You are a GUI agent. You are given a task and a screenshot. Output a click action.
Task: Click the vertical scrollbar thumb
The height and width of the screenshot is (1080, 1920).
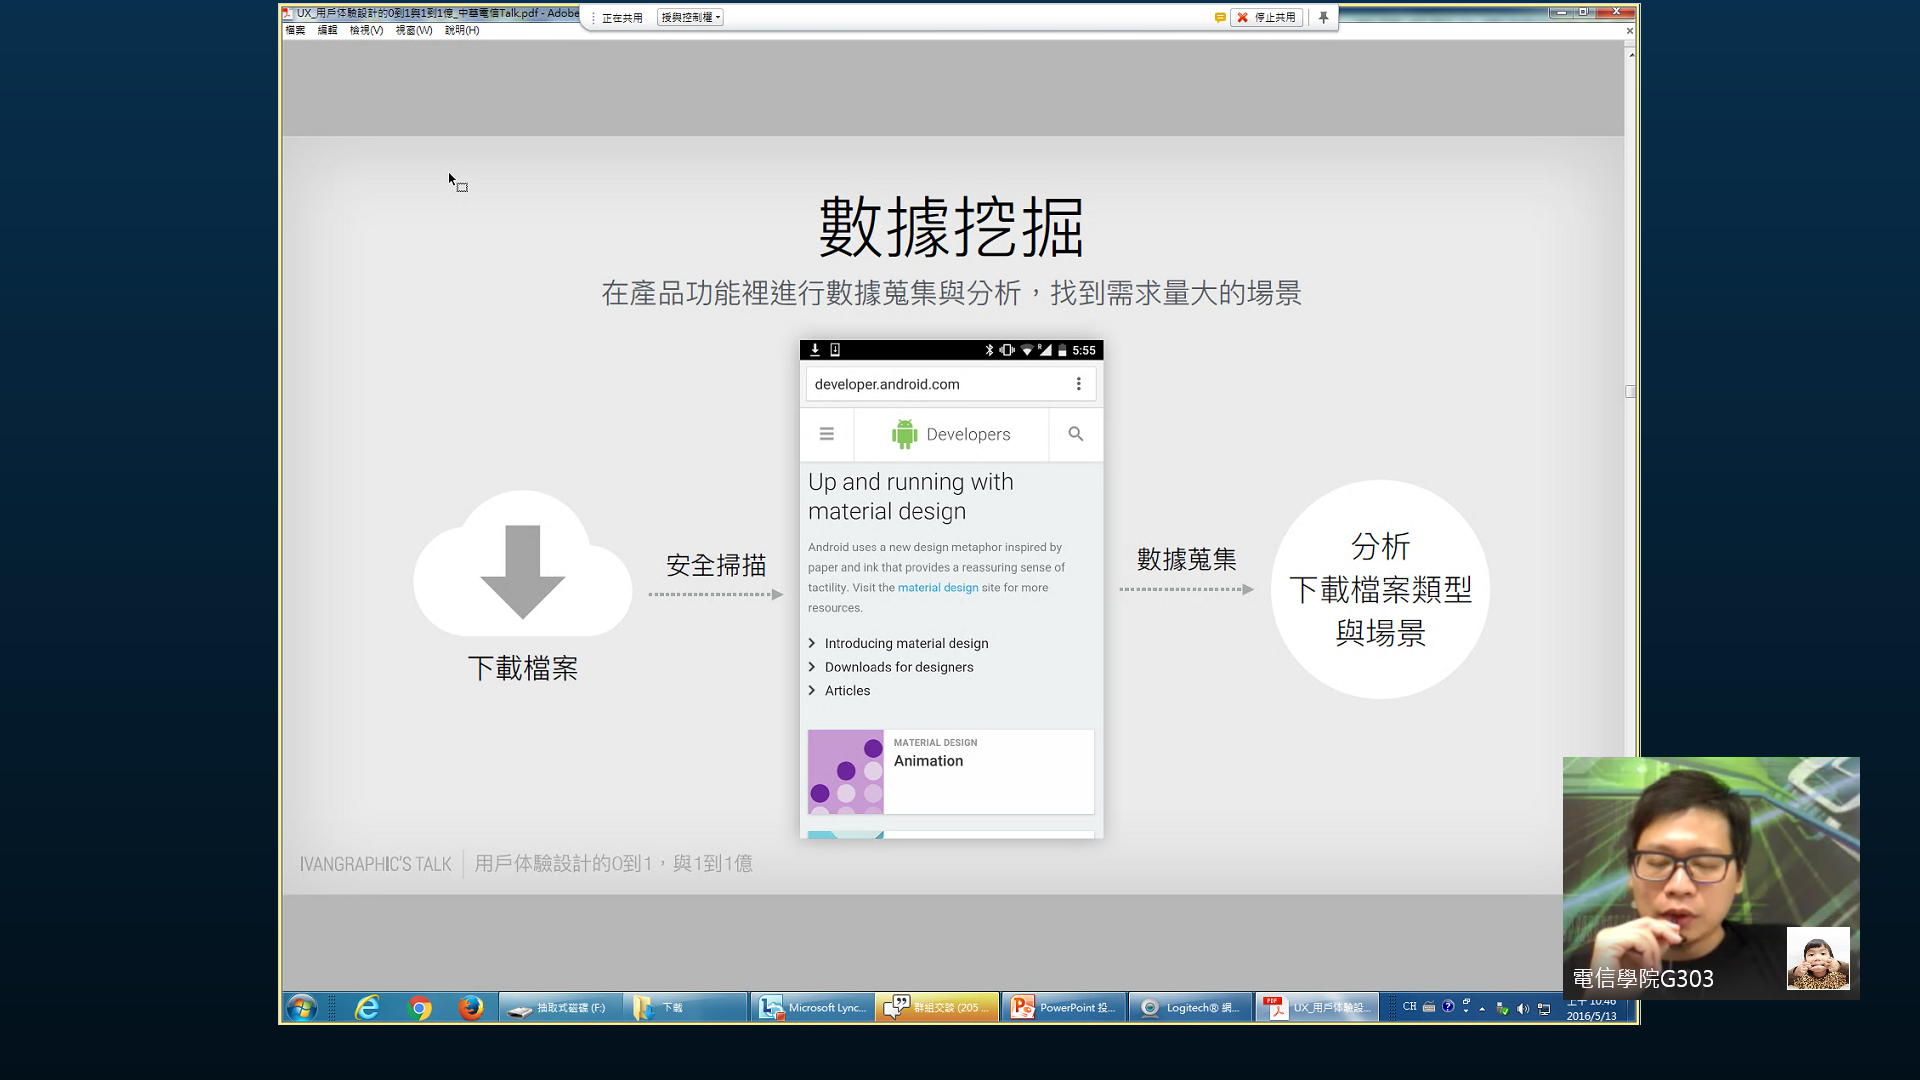click(1630, 391)
